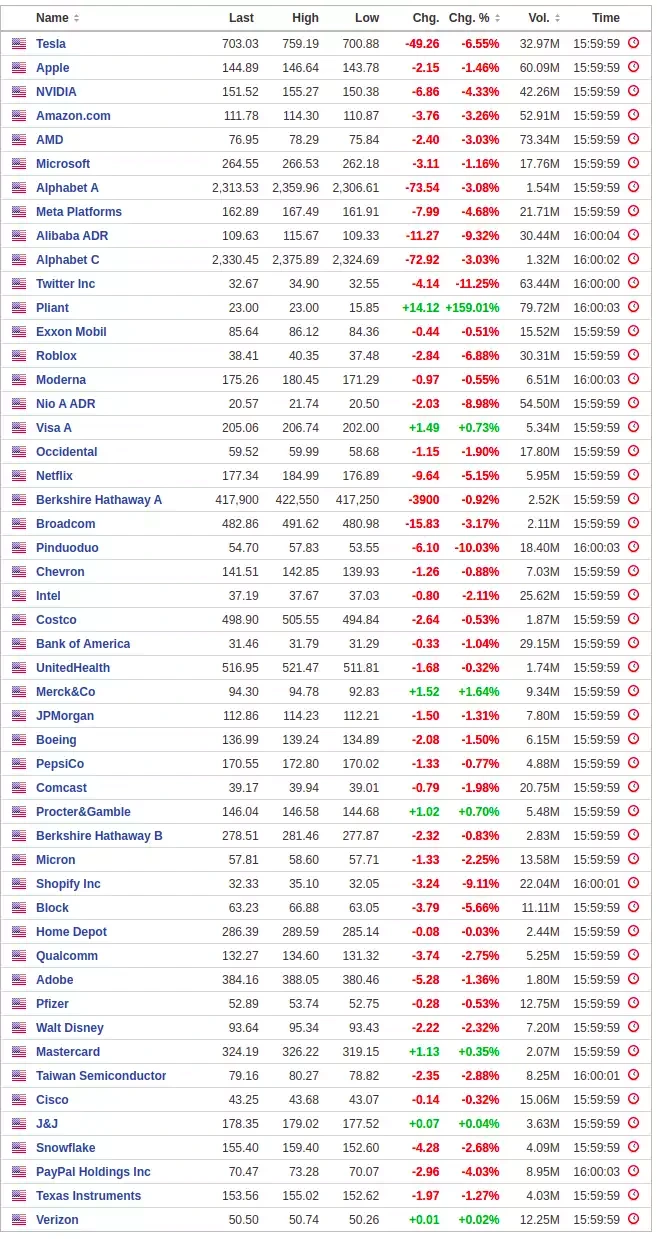657x1239 pixels.
Task: Open the Apple stock link
Action: tap(53, 68)
